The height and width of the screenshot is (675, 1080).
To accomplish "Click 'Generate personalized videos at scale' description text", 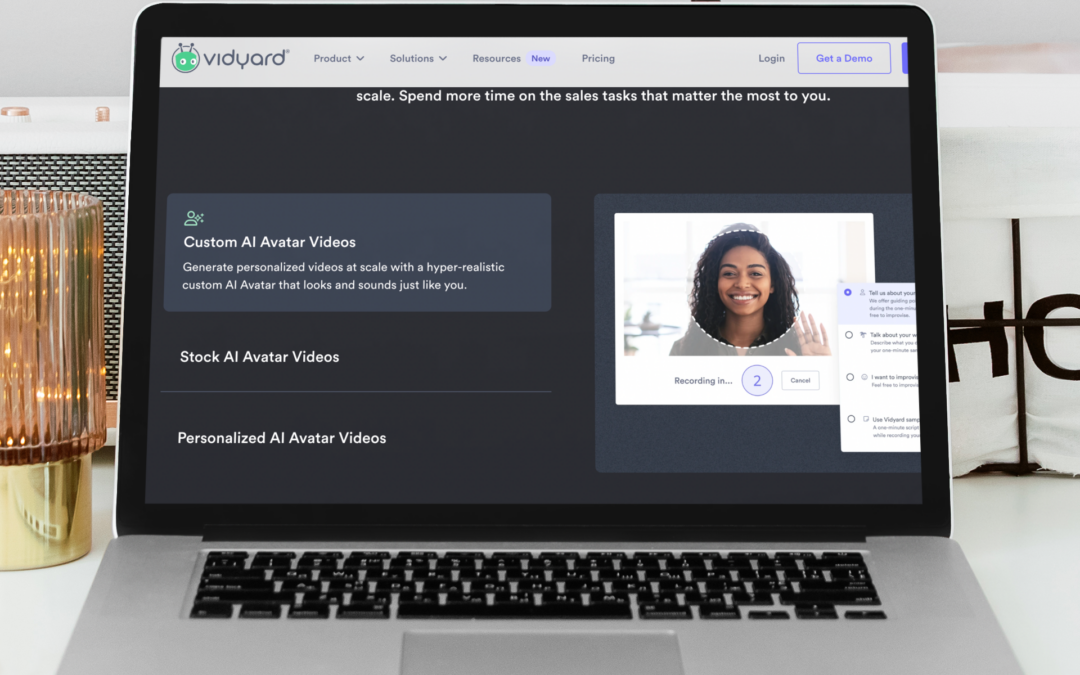I will [343, 276].
